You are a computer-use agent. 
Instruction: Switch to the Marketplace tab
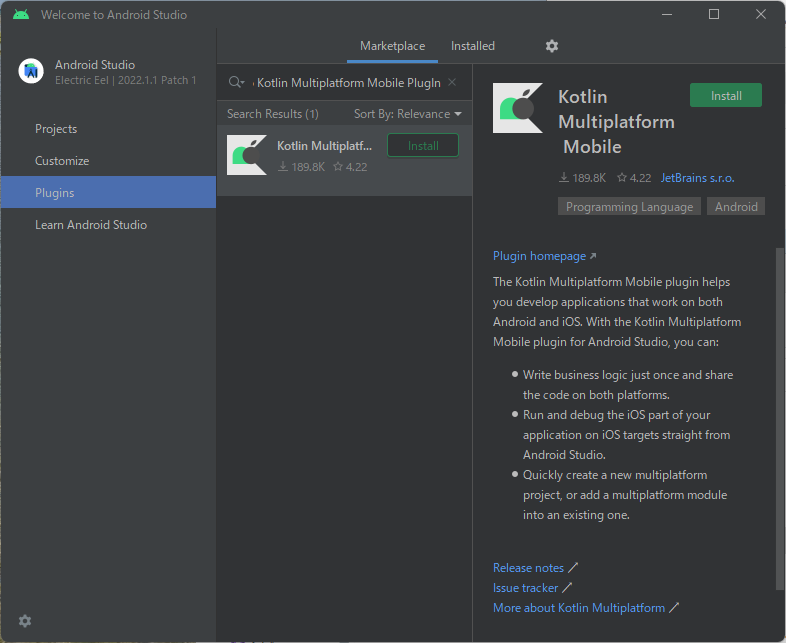coord(392,46)
